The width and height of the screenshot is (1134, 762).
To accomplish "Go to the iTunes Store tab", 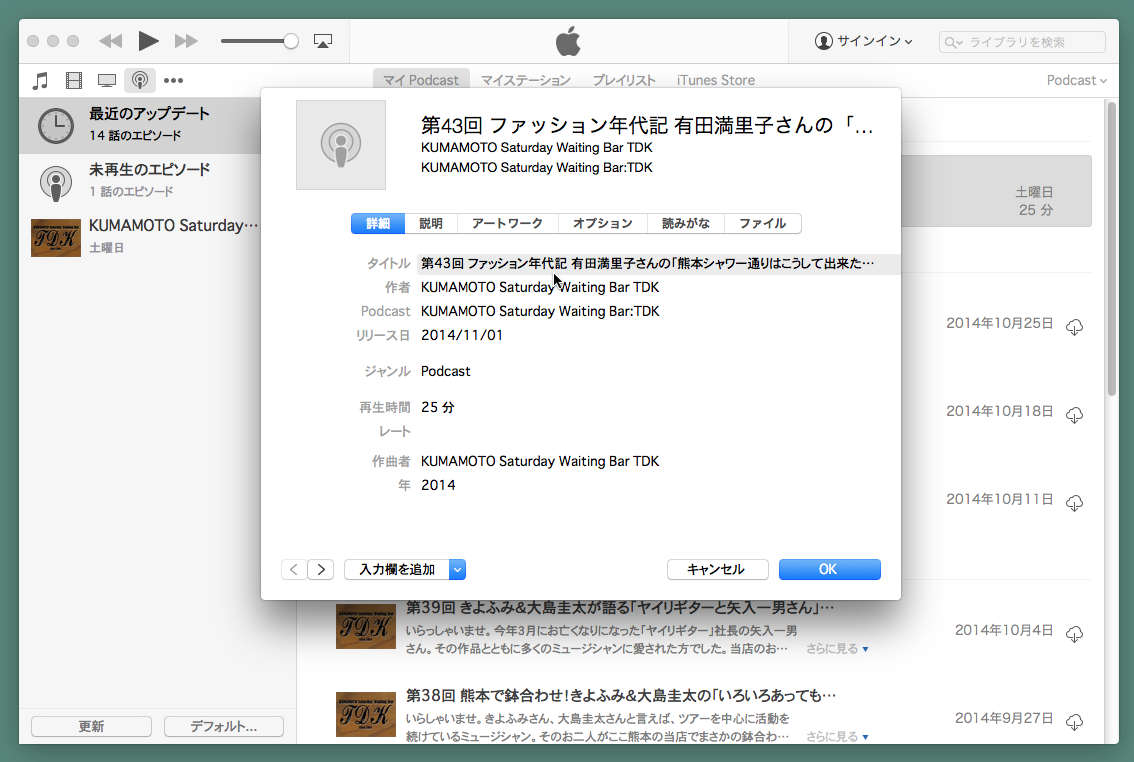I will [x=716, y=80].
